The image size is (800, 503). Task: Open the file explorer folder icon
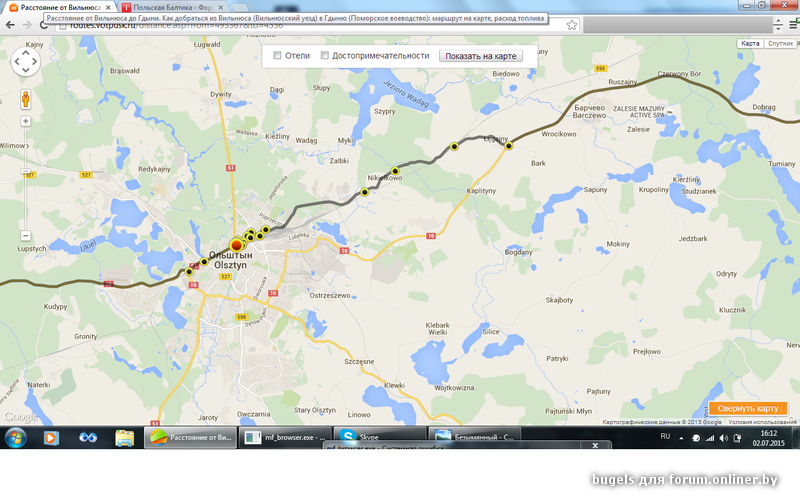coord(124,438)
